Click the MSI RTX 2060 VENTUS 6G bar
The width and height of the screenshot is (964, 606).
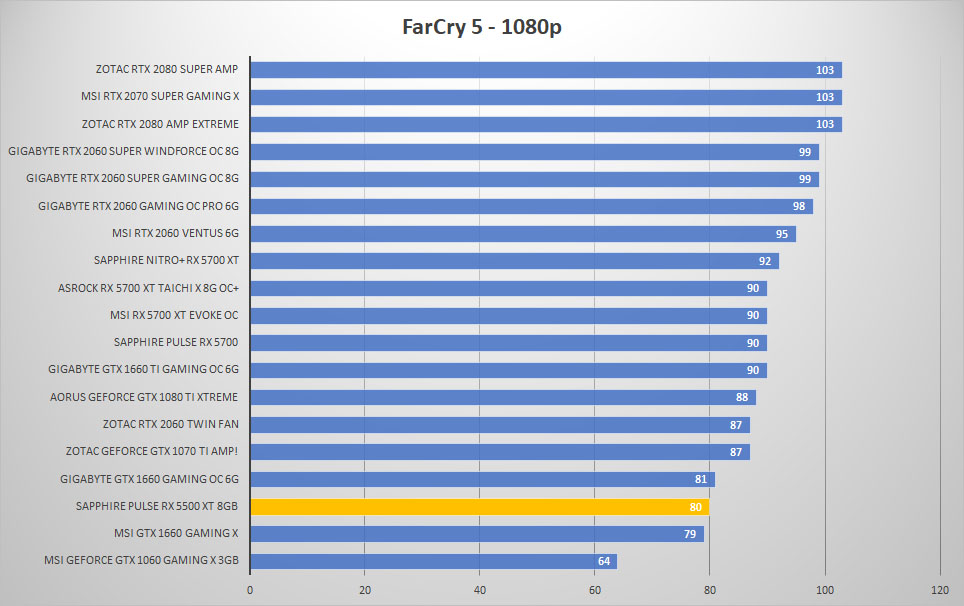pos(523,234)
